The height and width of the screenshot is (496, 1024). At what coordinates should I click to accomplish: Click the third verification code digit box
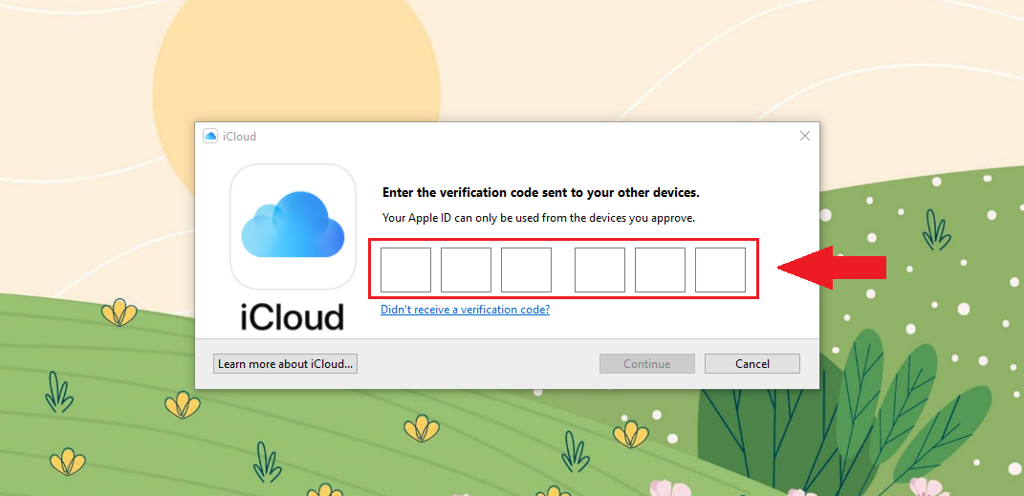point(526,270)
